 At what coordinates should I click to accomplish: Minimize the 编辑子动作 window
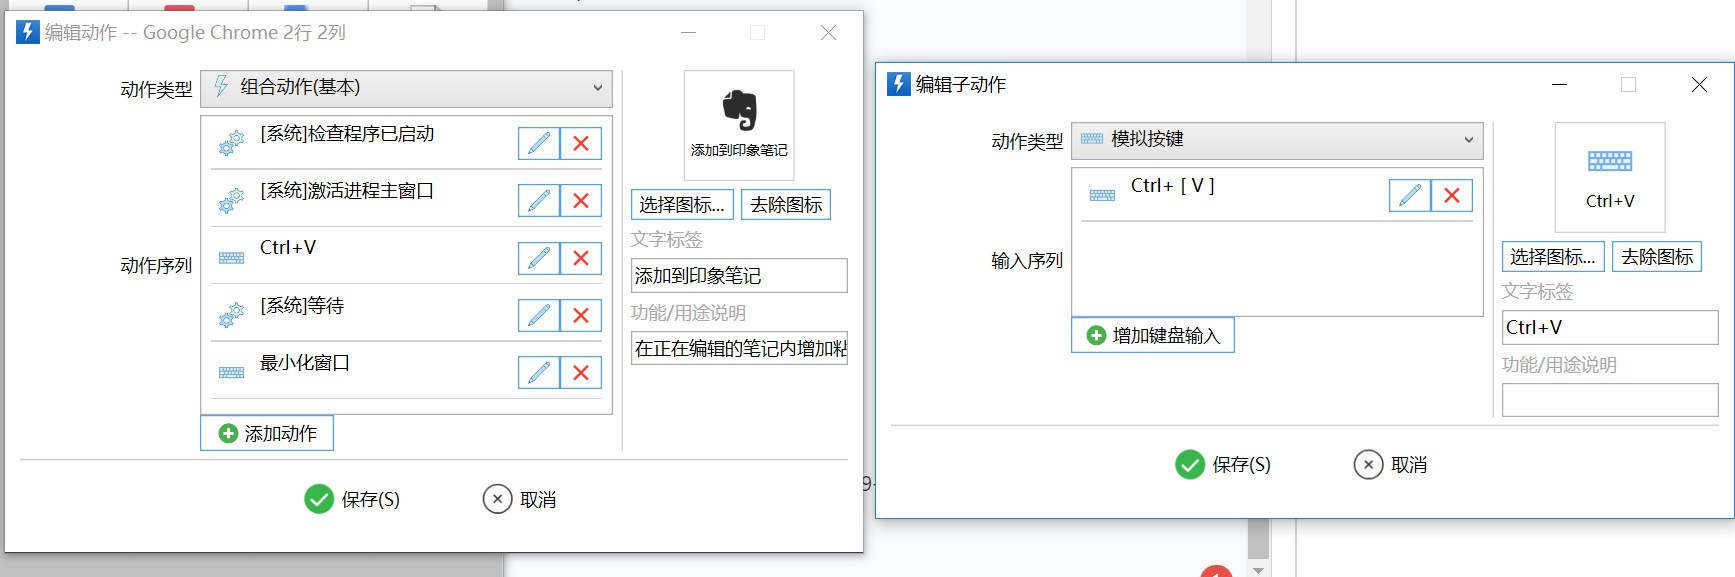pos(1559,85)
